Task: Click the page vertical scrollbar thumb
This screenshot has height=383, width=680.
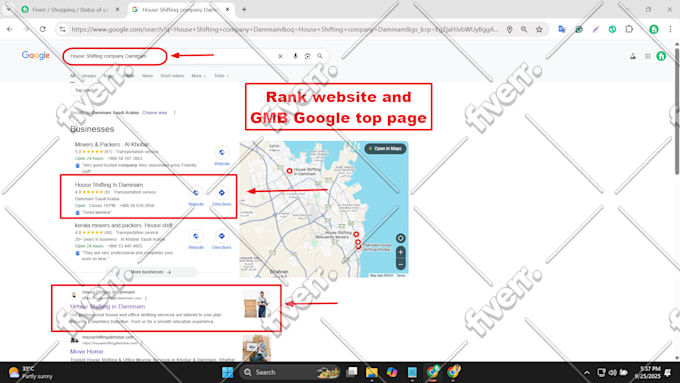Action: [677, 111]
